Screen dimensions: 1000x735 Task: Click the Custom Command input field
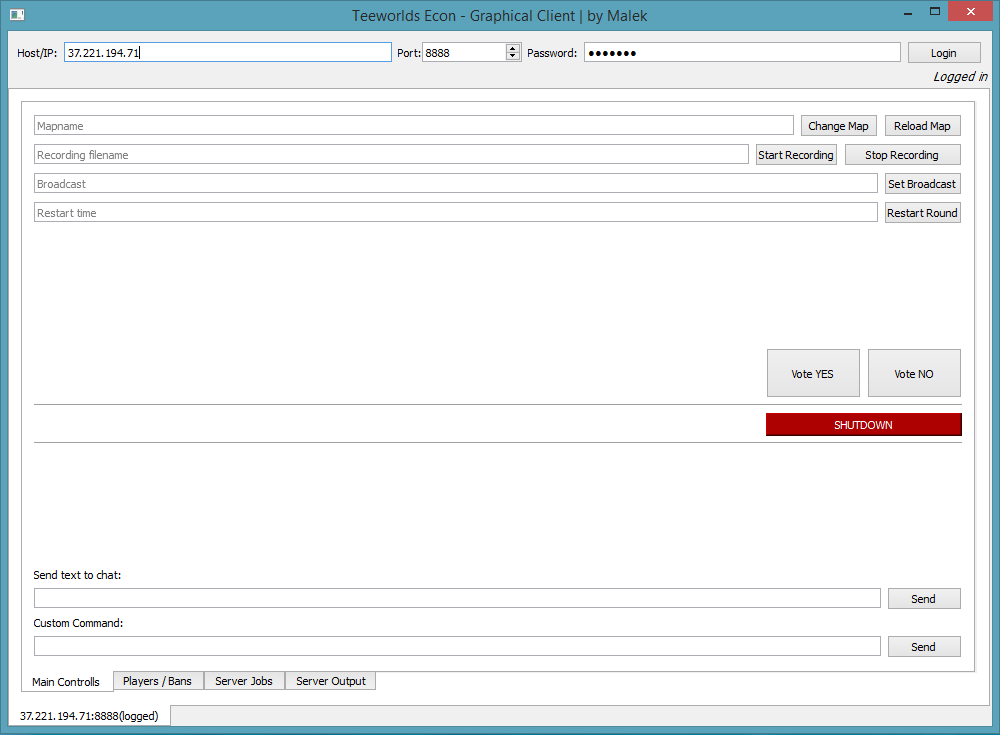coord(457,646)
